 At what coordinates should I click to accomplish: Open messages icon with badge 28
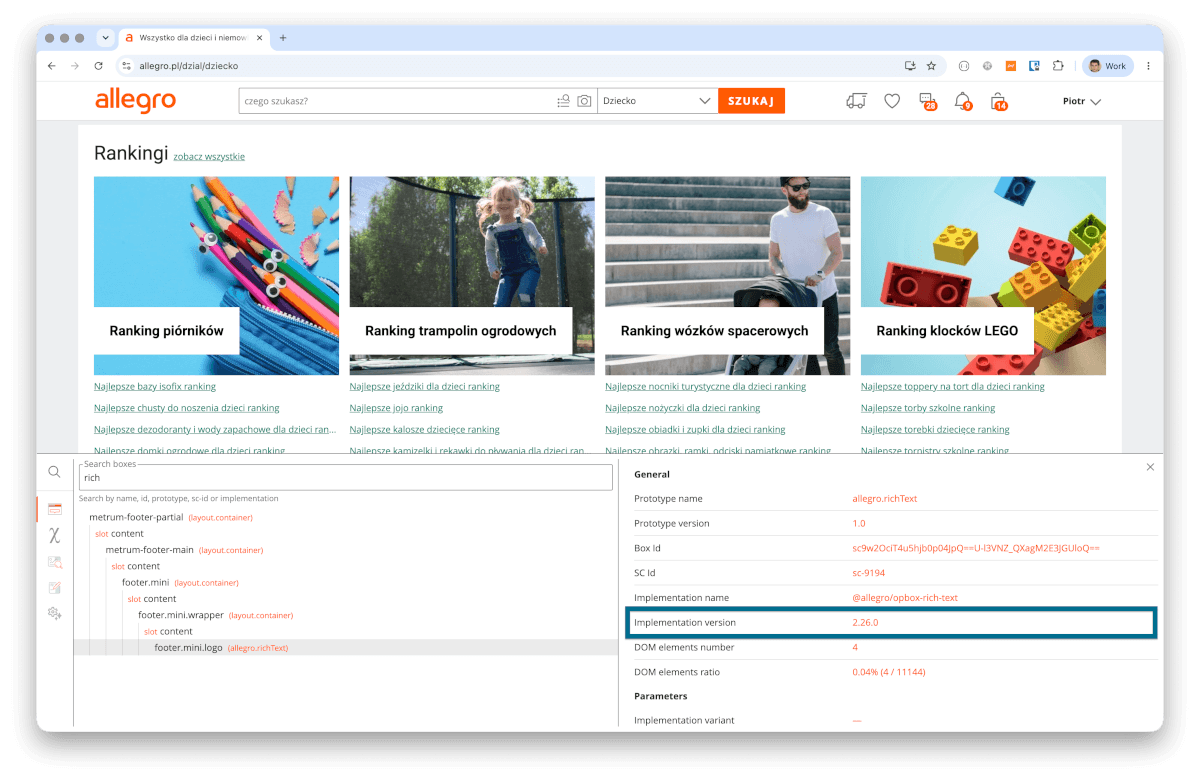click(x=927, y=101)
